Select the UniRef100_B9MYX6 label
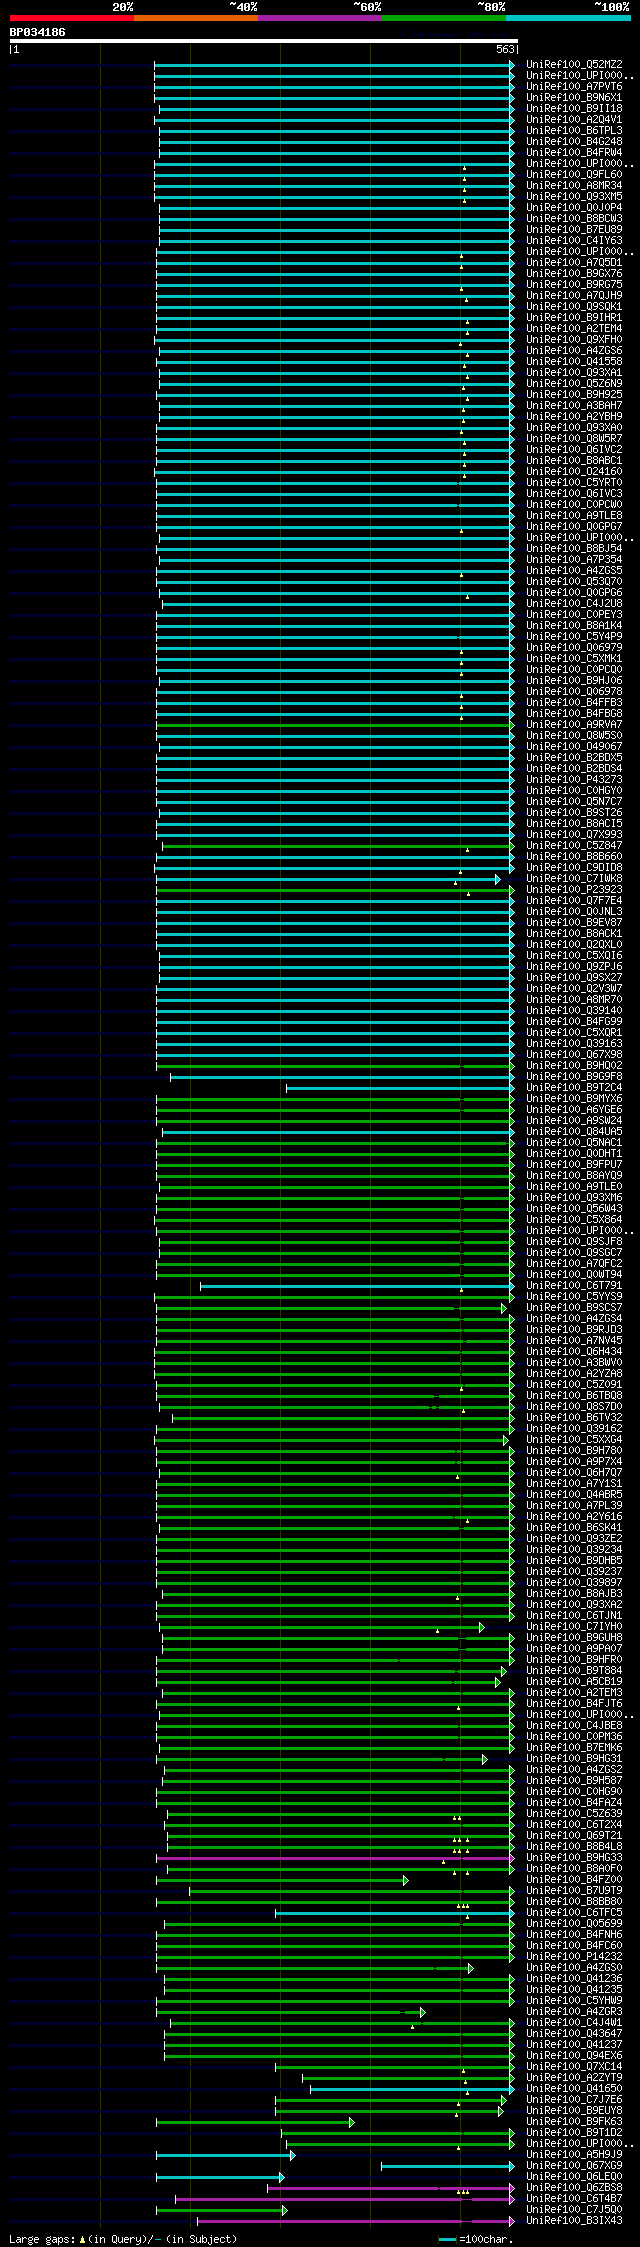The width and height of the screenshot is (640, 2247). pos(574,1098)
